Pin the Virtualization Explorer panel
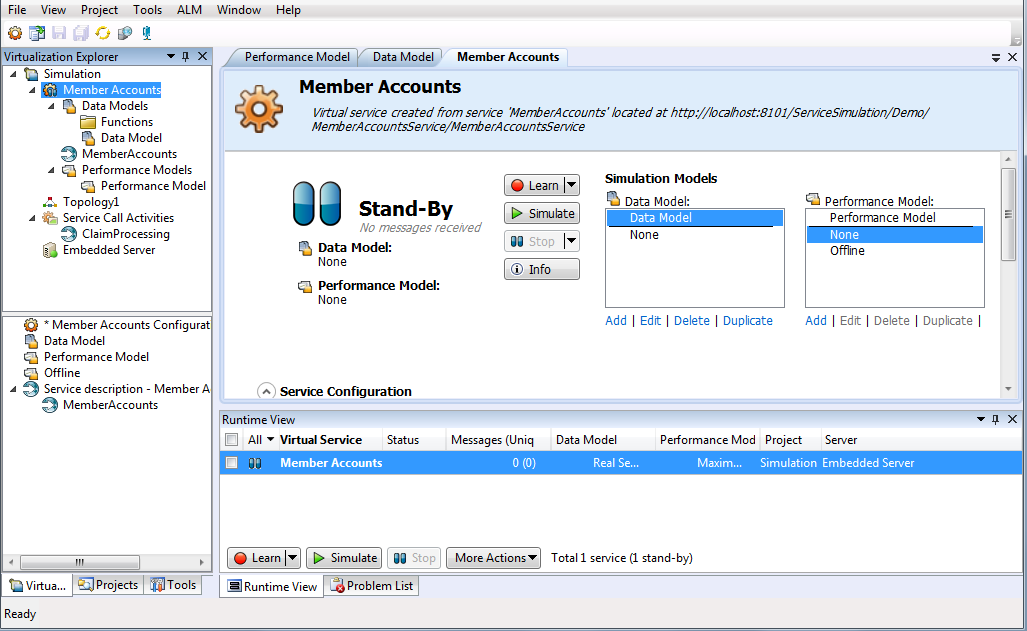This screenshot has width=1027, height=631. point(185,57)
